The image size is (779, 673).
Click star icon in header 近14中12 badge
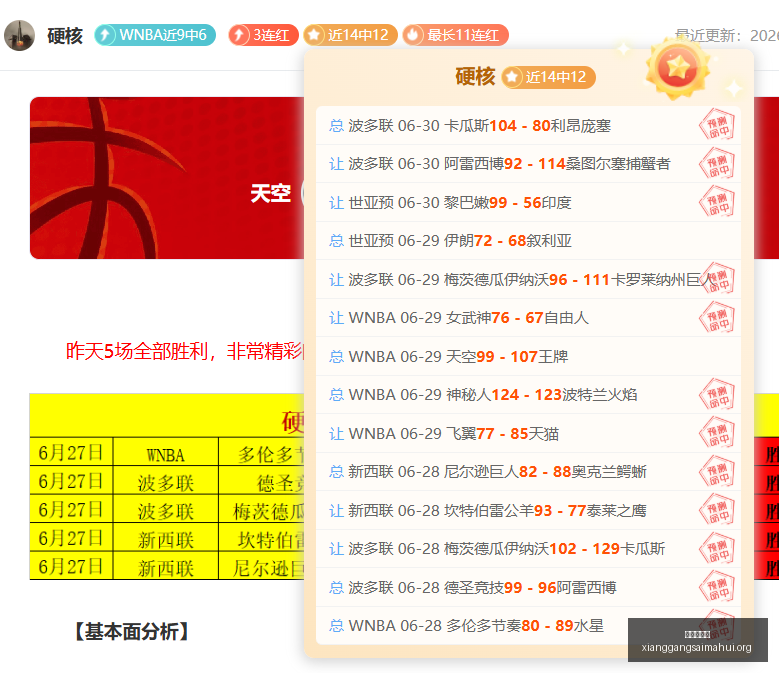(x=314, y=35)
